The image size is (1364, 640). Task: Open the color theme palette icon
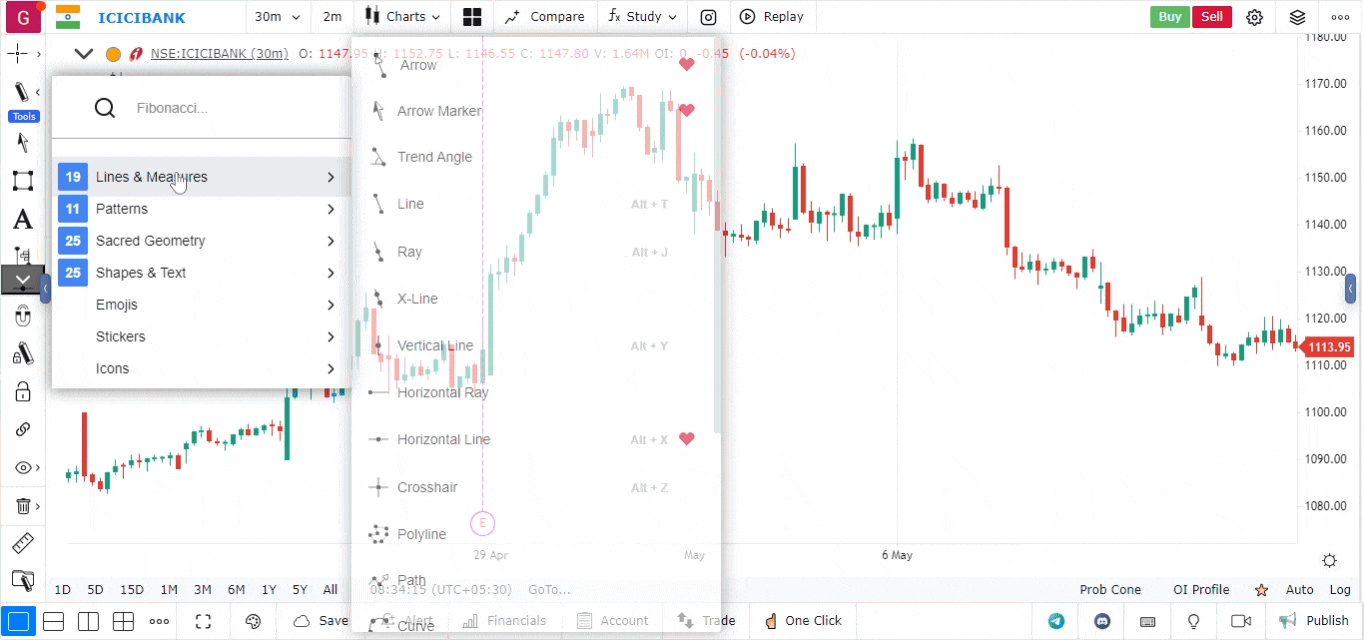pyautogui.click(x=253, y=620)
